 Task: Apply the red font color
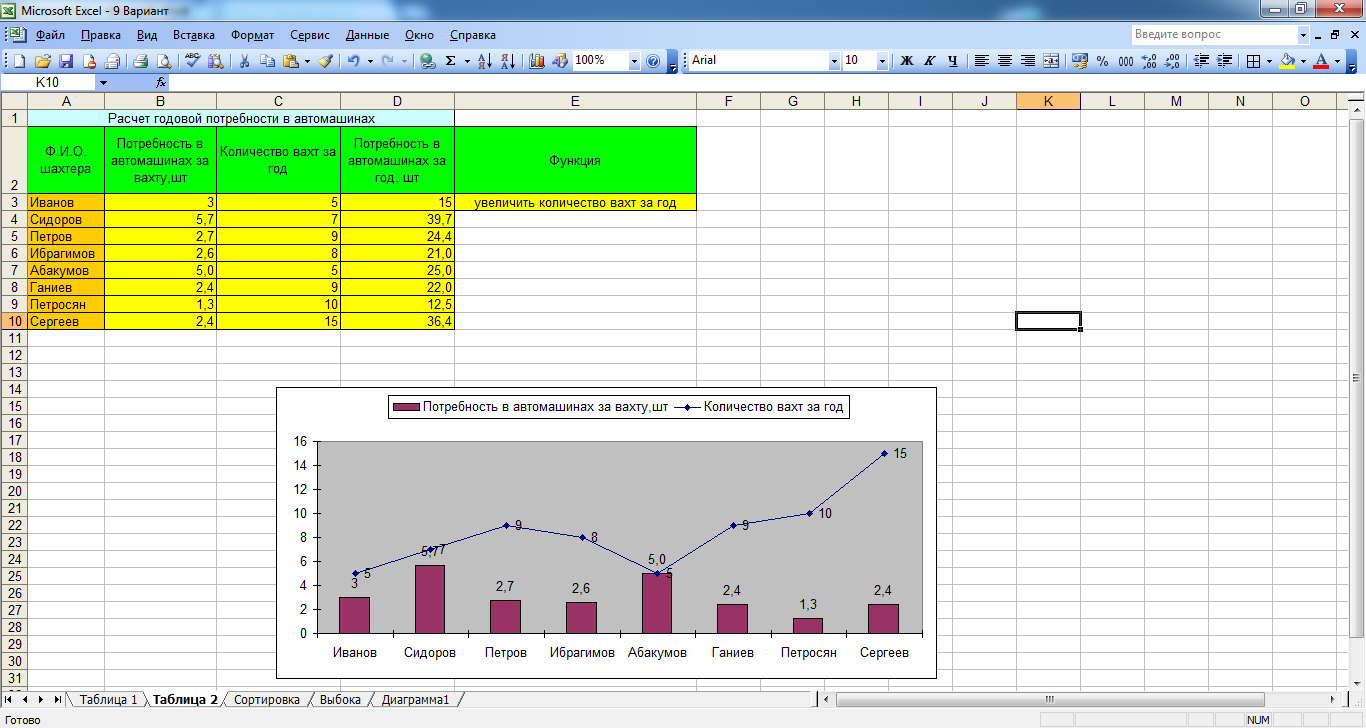1322,61
